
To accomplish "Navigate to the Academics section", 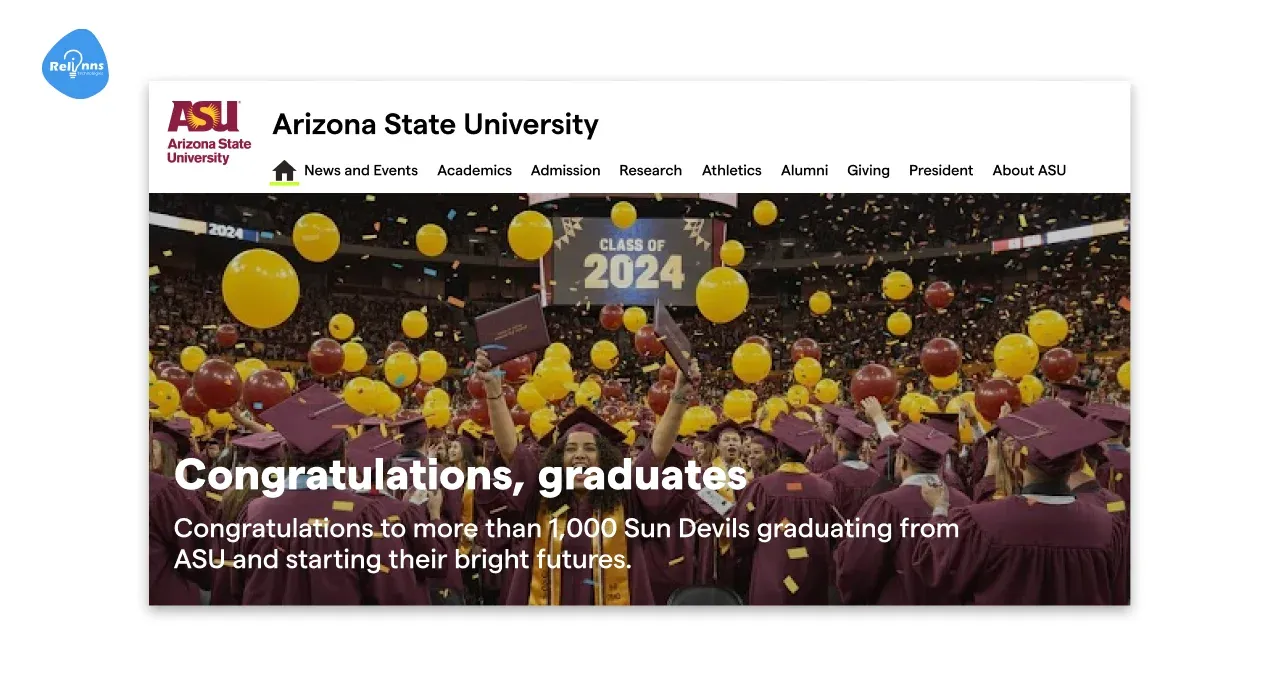I will (474, 170).
